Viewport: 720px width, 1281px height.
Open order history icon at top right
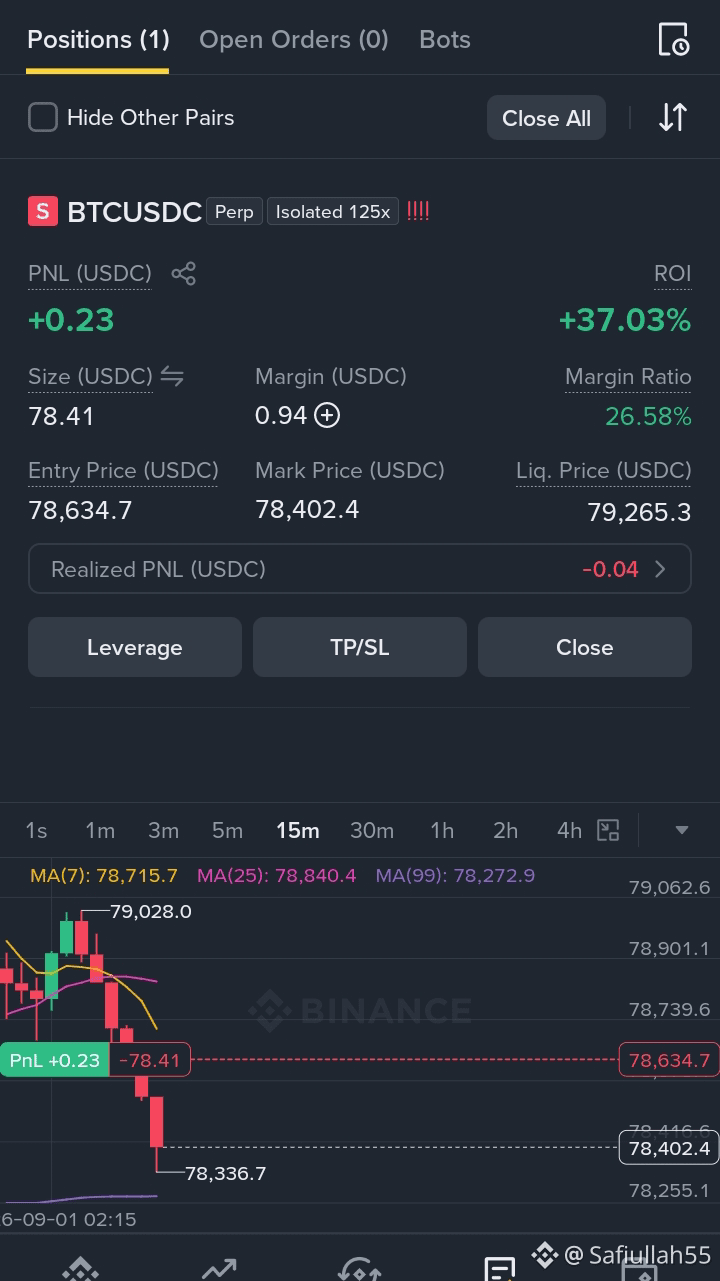pos(673,40)
